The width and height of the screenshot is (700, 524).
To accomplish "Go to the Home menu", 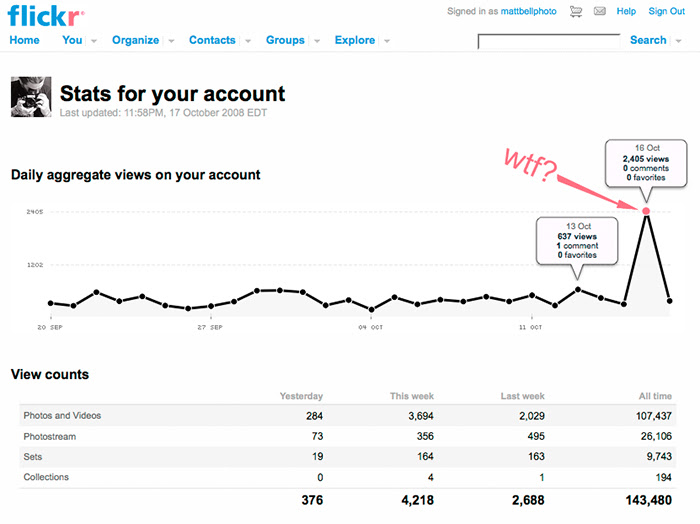I will [x=25, y=40].
